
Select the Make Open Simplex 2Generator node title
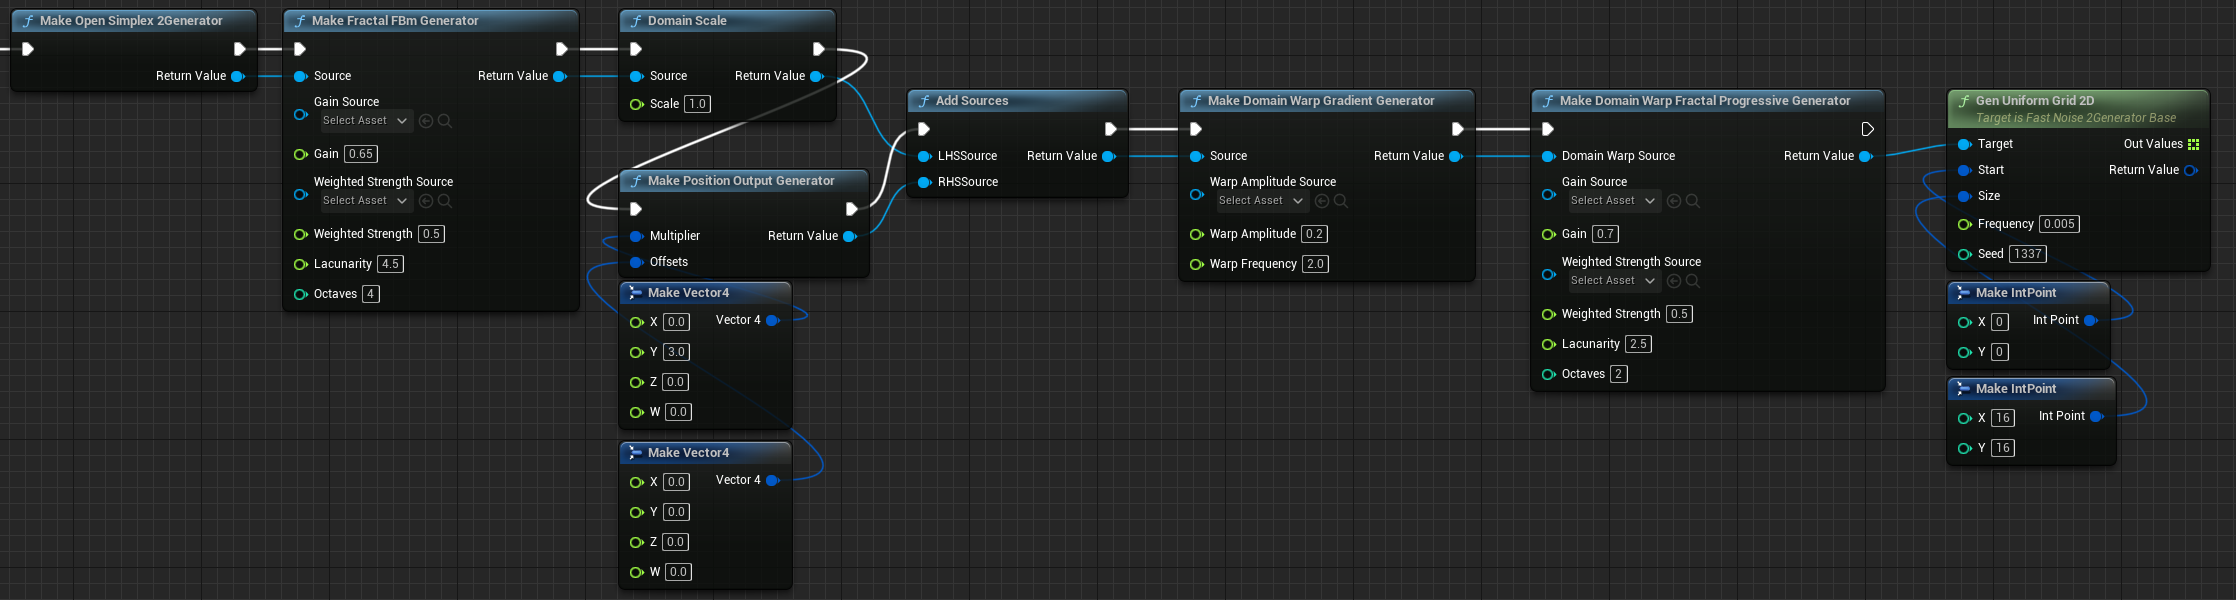click(131, 21)
